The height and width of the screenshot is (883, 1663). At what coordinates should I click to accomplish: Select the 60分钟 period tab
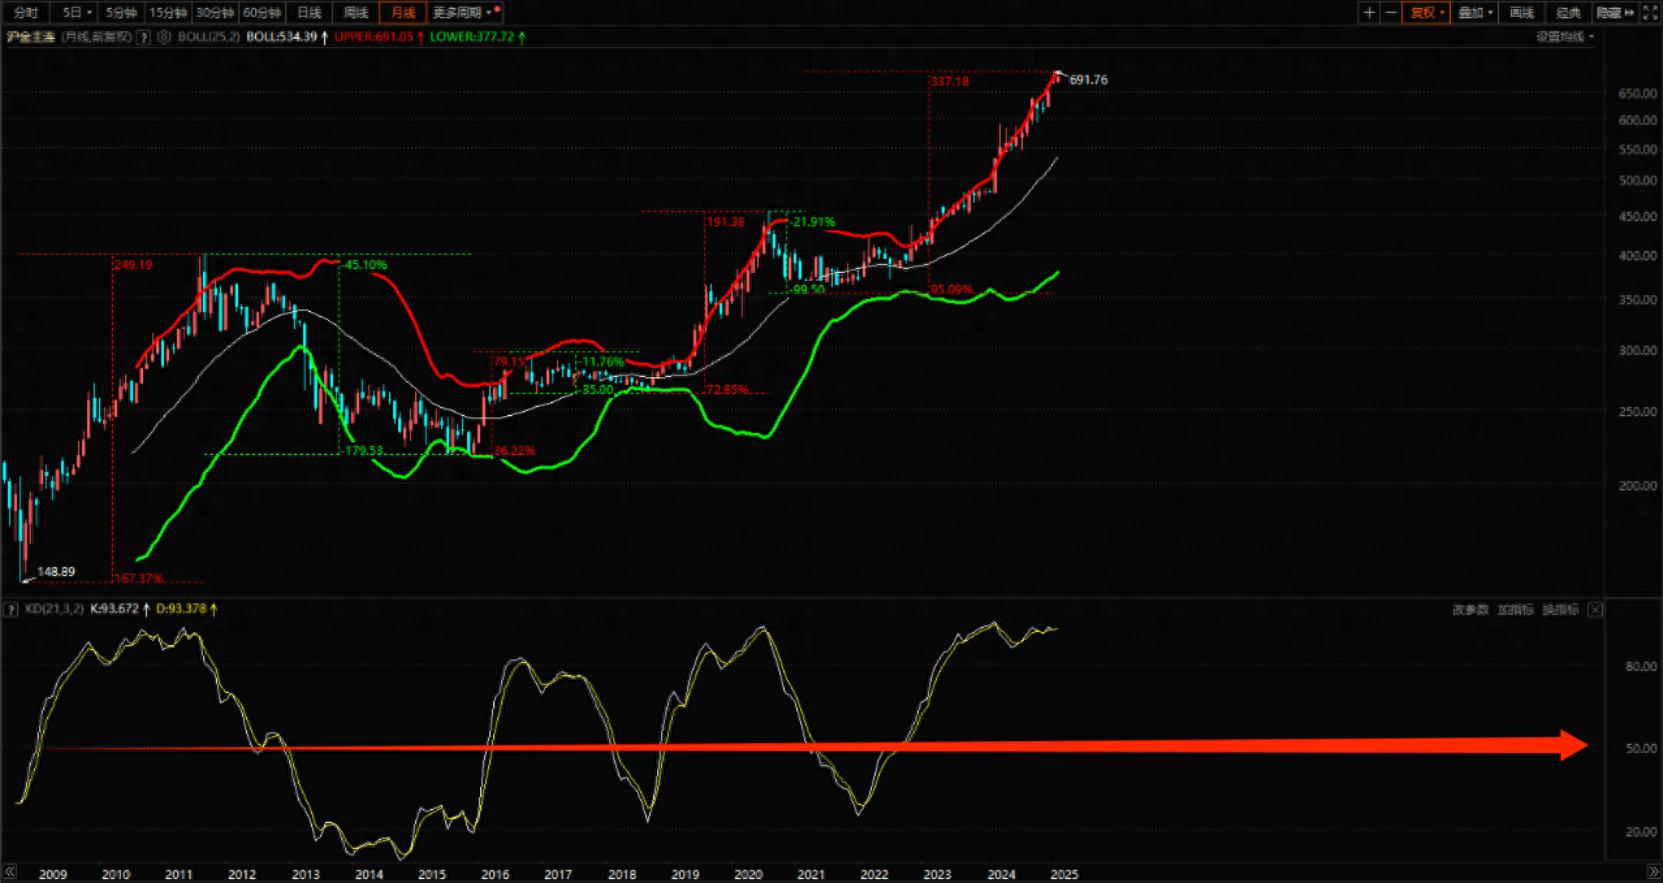point(262,12)
